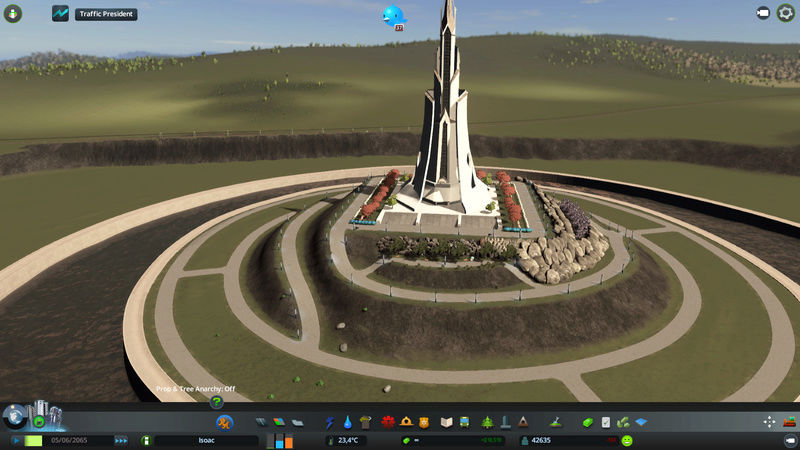Screen dimensions: 800x450
Task: Open the Landscaping shovel menu
Action: [x=556, y=422]
